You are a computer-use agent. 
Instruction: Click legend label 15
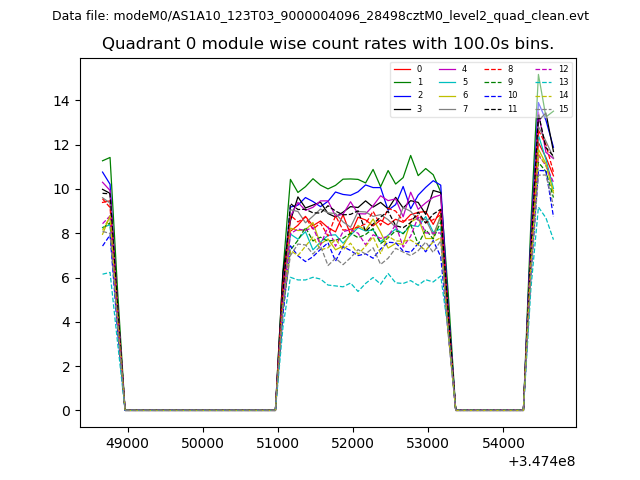pos(563,108)
